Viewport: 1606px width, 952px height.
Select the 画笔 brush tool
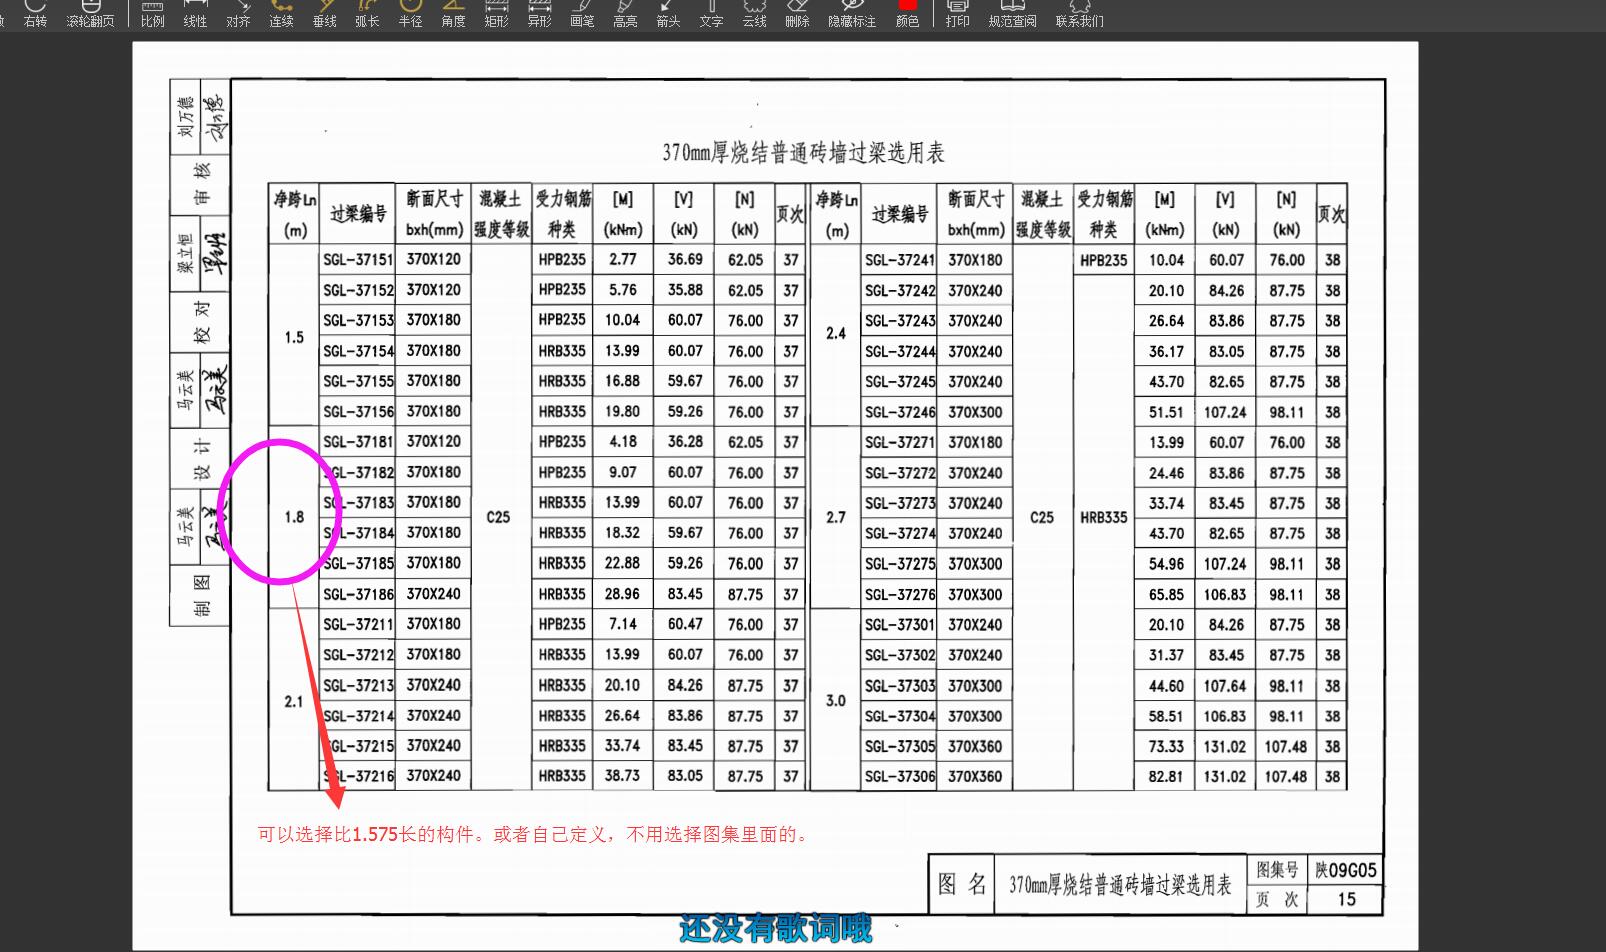pos(582,14)
